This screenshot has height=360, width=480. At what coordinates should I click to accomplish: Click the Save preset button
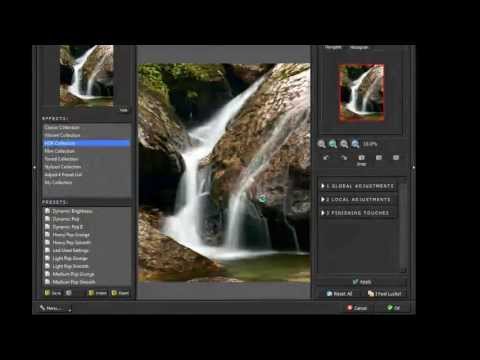tap(53, 293)
